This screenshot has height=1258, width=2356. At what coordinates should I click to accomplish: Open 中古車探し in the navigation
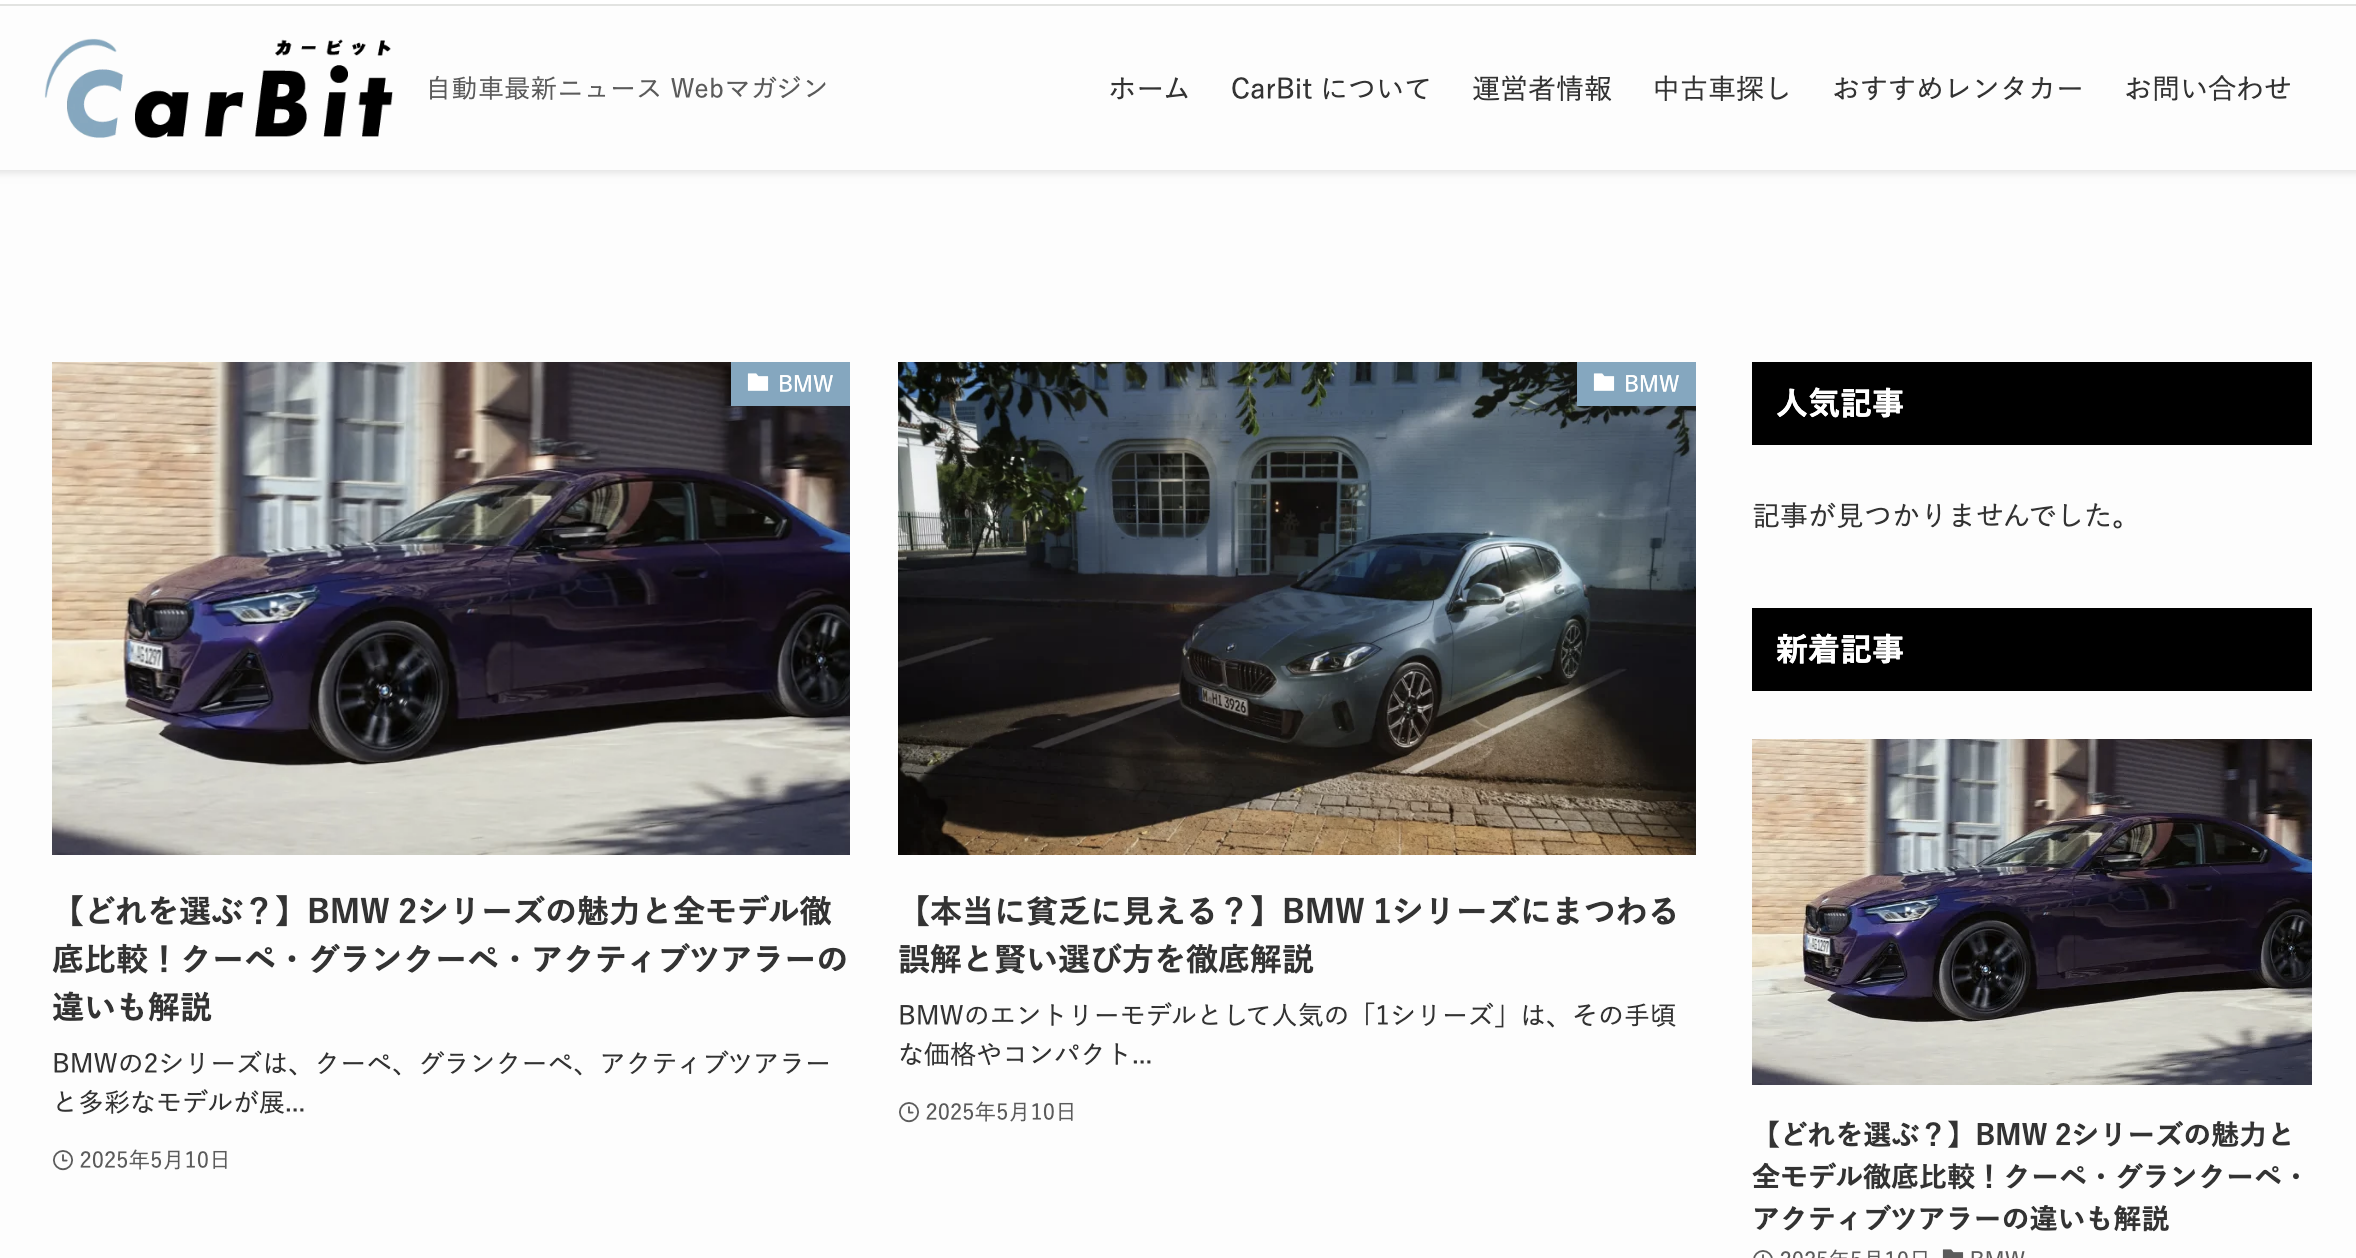(x=1721, y=89)
